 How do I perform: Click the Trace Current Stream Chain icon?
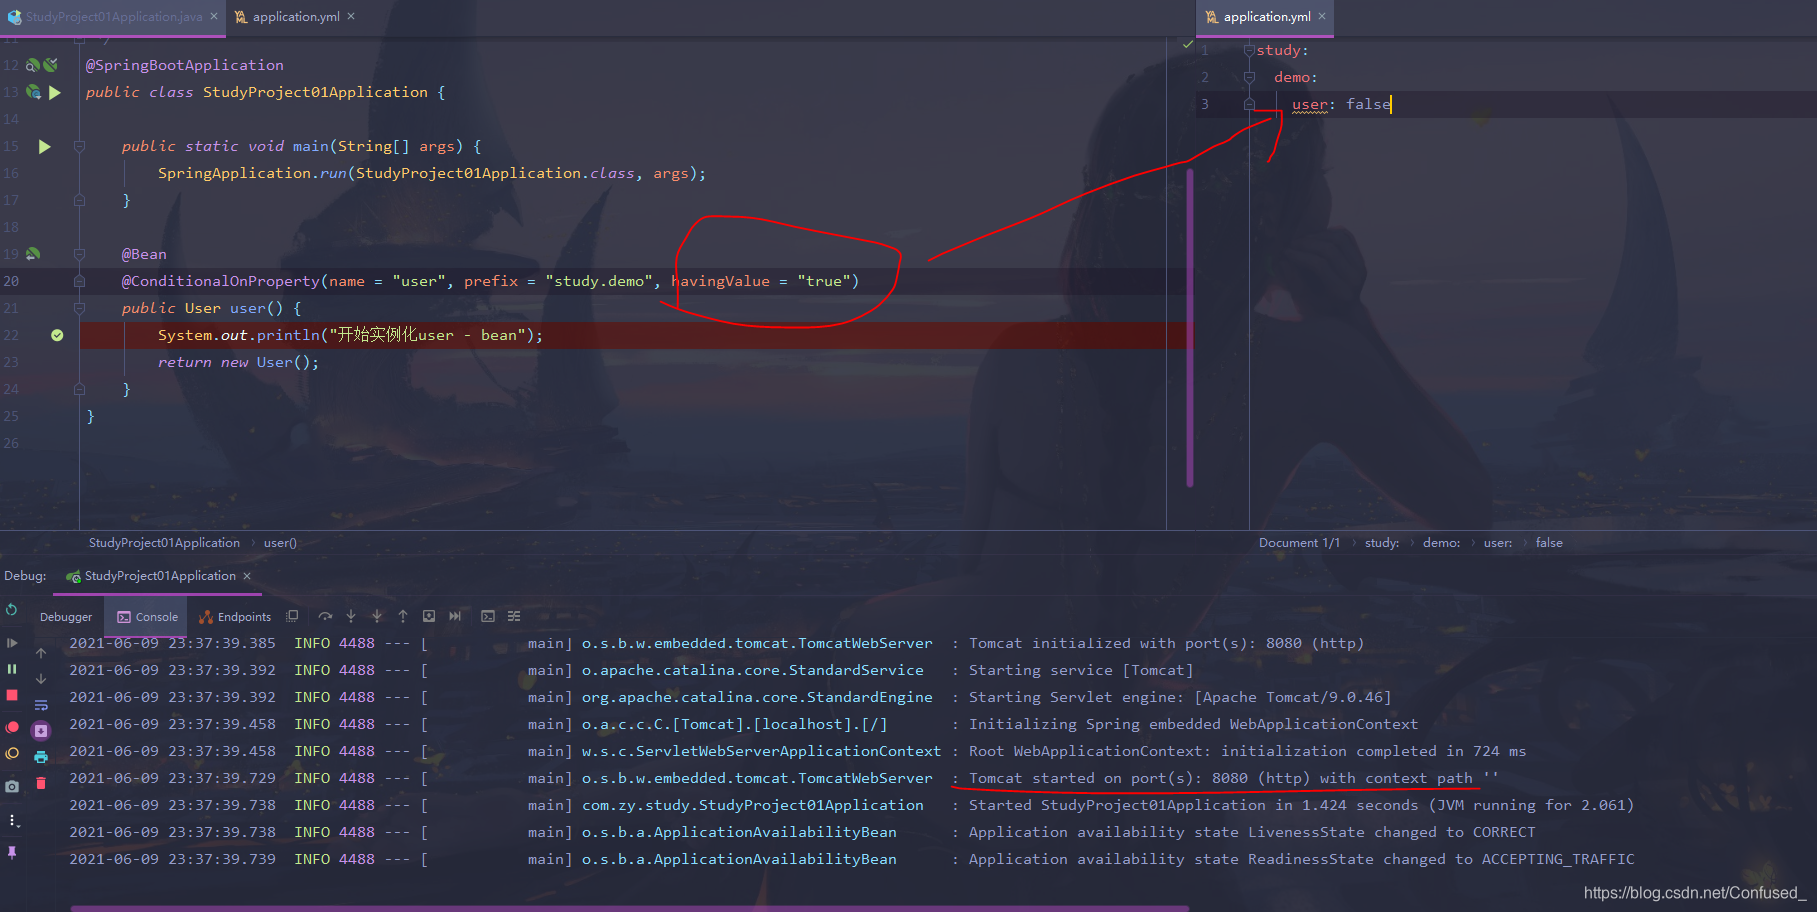tap(514, 616)
